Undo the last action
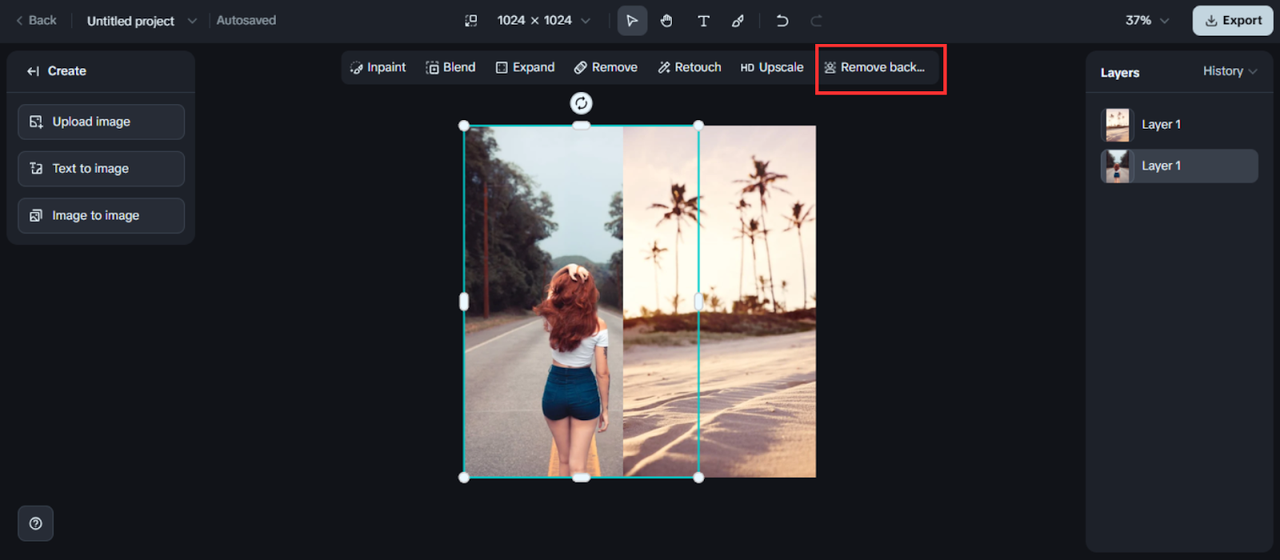The height and width of the screenshot is (560, 1280). (782, 21)
